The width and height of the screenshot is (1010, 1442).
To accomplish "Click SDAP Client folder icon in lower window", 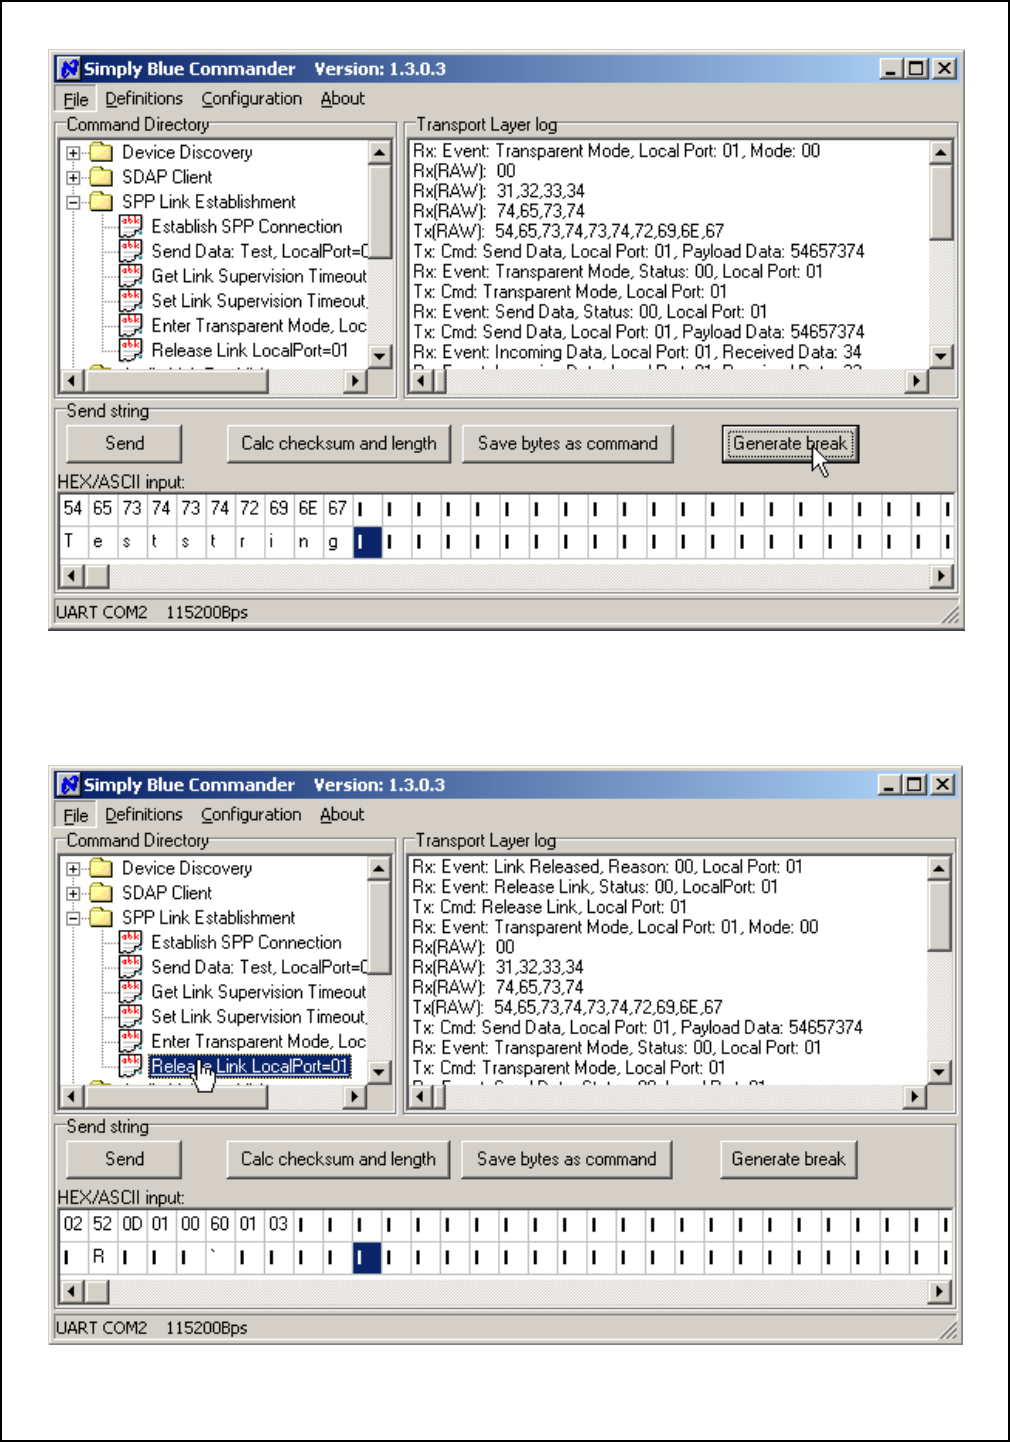I will 101,893.
